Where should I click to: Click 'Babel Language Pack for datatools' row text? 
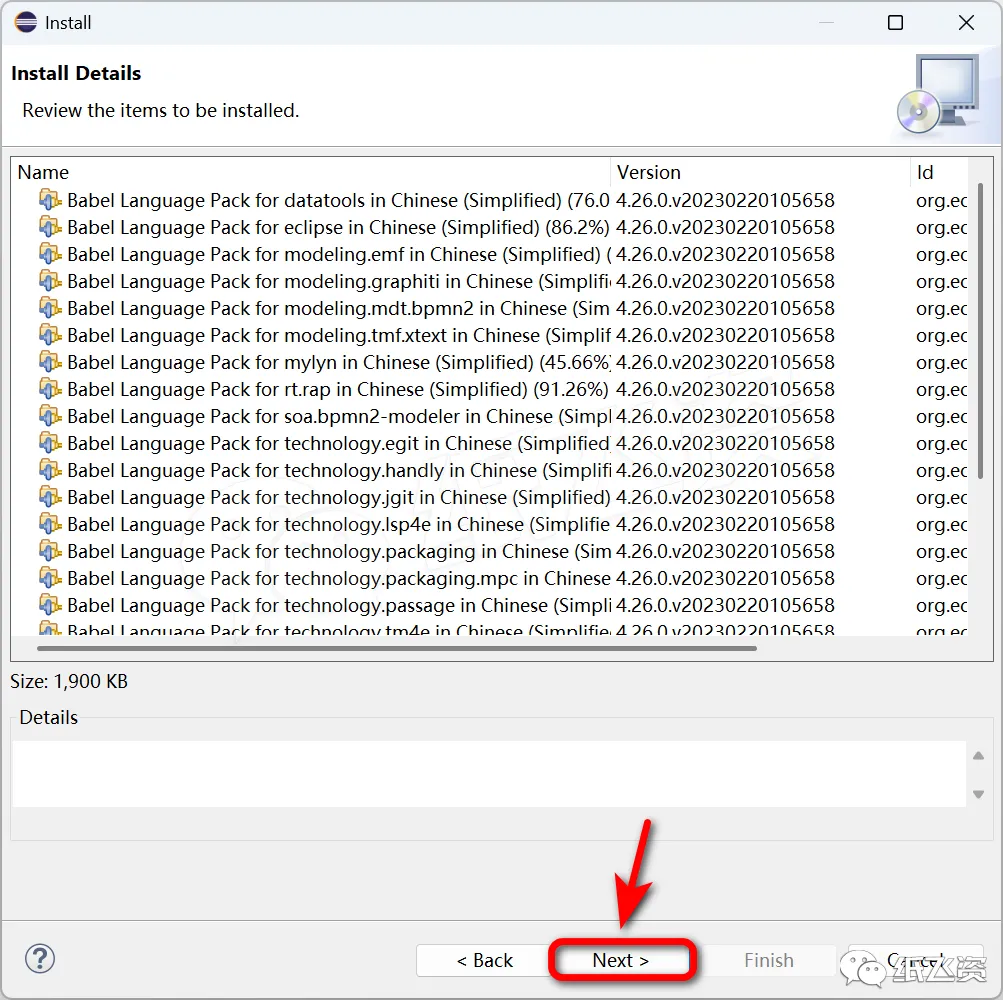(338, 200)
